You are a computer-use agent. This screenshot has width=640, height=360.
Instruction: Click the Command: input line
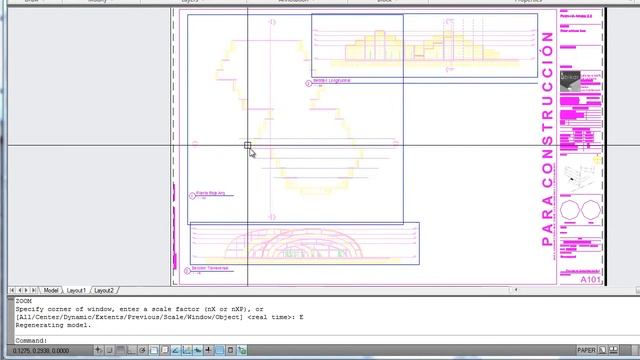pos(327,340)
